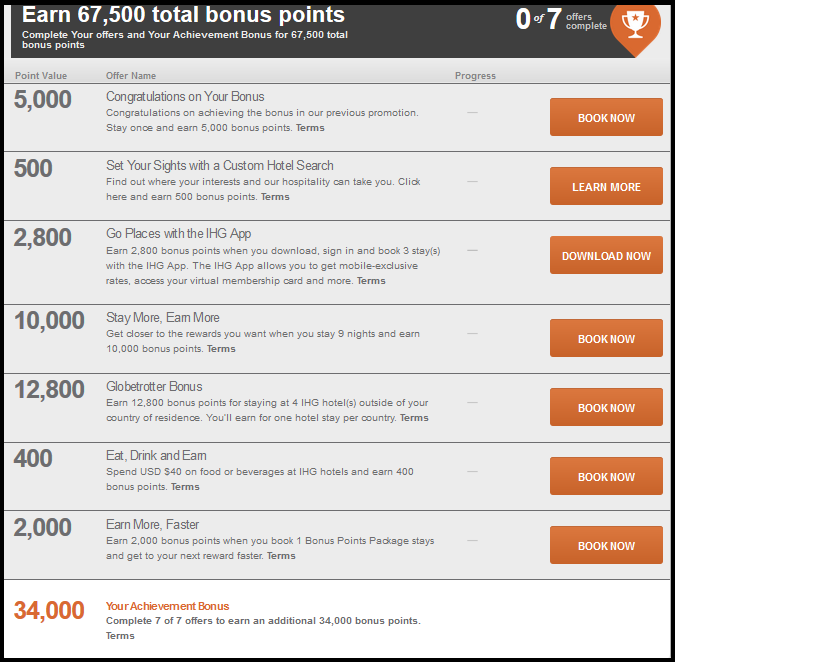Open Terms link in IHG App offer

click(x=371, y=281)
